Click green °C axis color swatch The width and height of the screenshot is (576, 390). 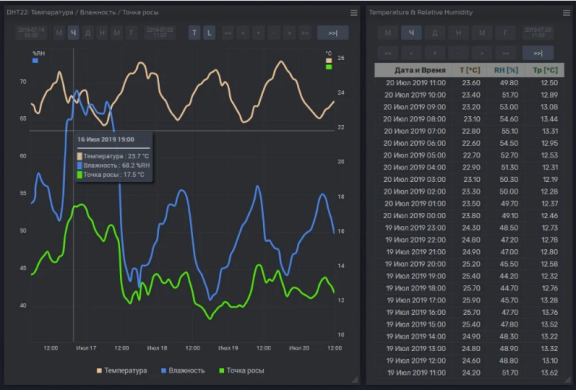(x=329, y=67)
